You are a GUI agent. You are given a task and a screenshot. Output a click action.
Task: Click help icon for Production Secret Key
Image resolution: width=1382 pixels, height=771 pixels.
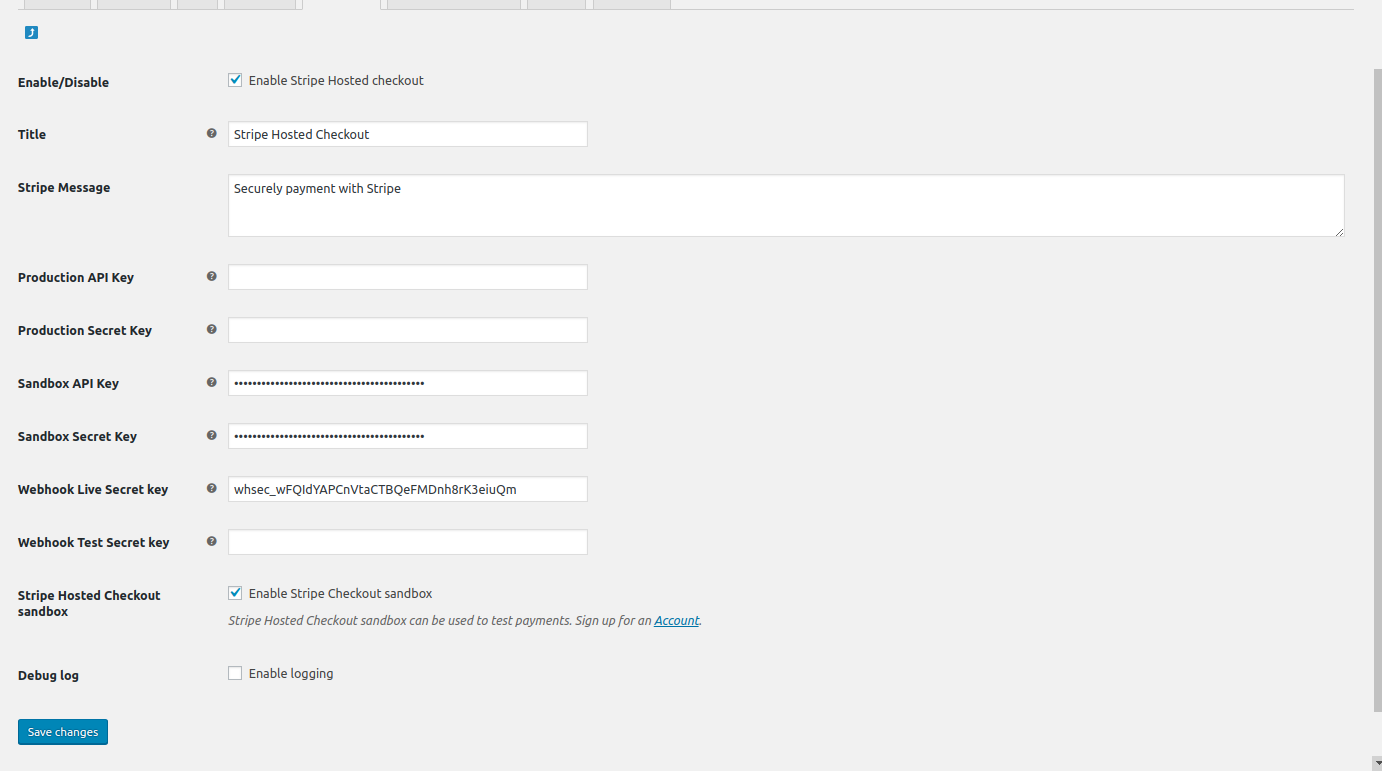click(211, 329)
